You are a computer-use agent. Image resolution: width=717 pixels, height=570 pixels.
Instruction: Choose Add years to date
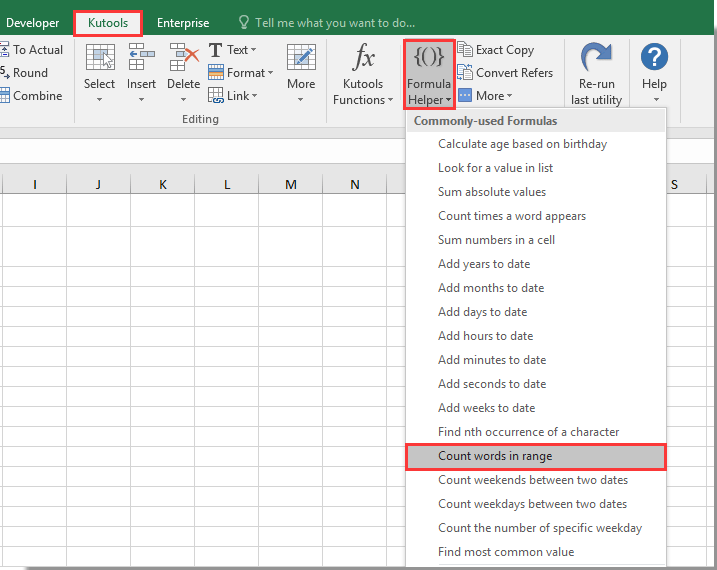click(x=536, y=264)
